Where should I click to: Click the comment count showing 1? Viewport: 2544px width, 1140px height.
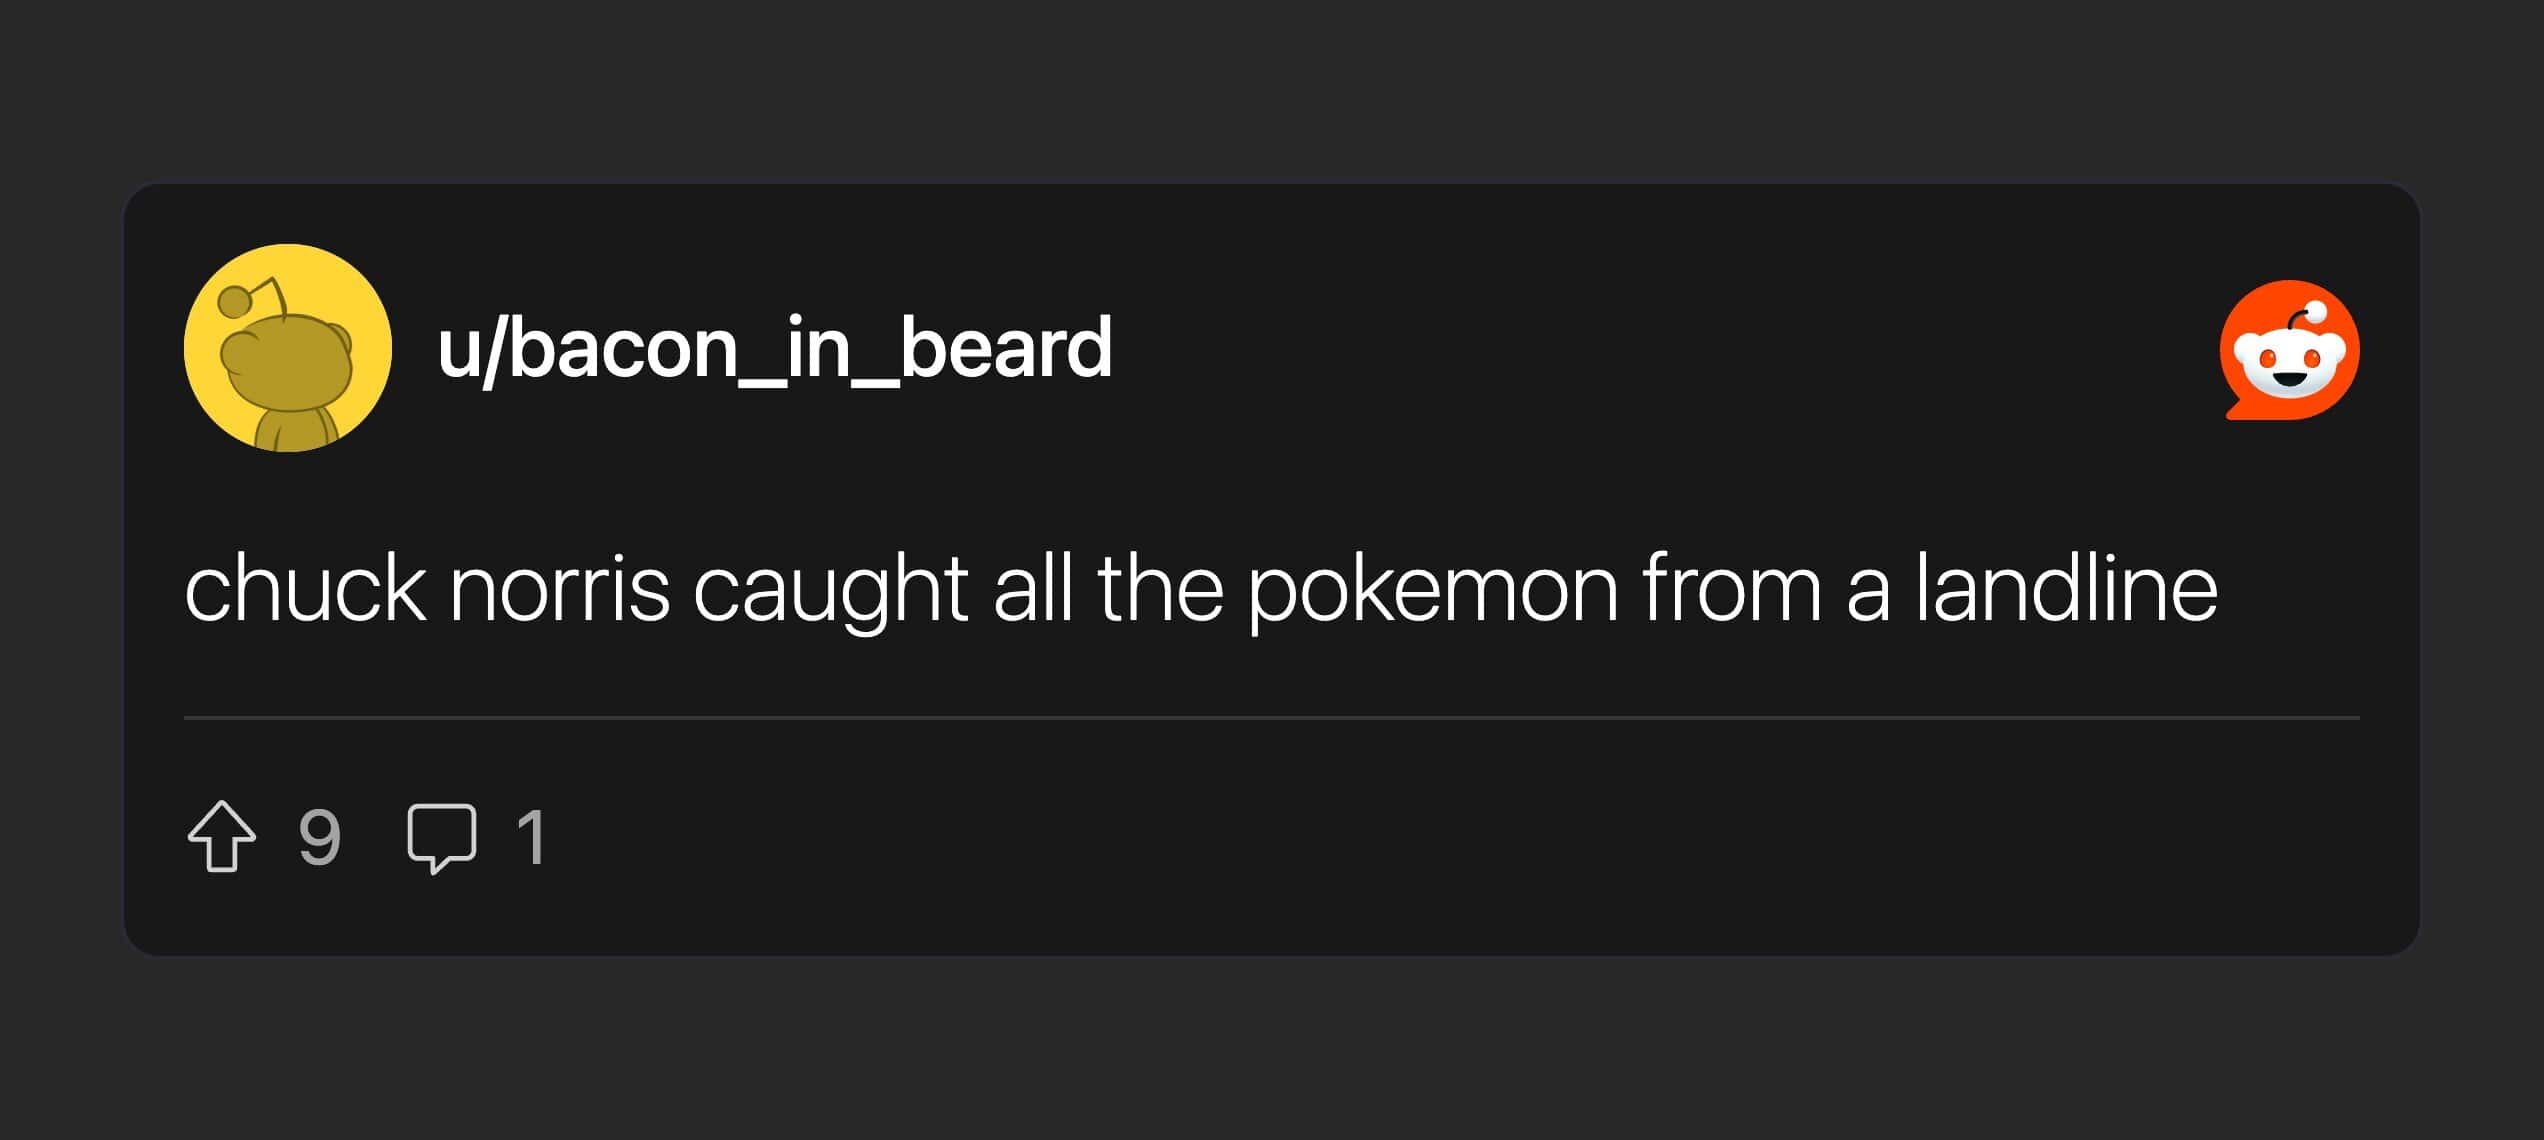(x=531, y=837)
